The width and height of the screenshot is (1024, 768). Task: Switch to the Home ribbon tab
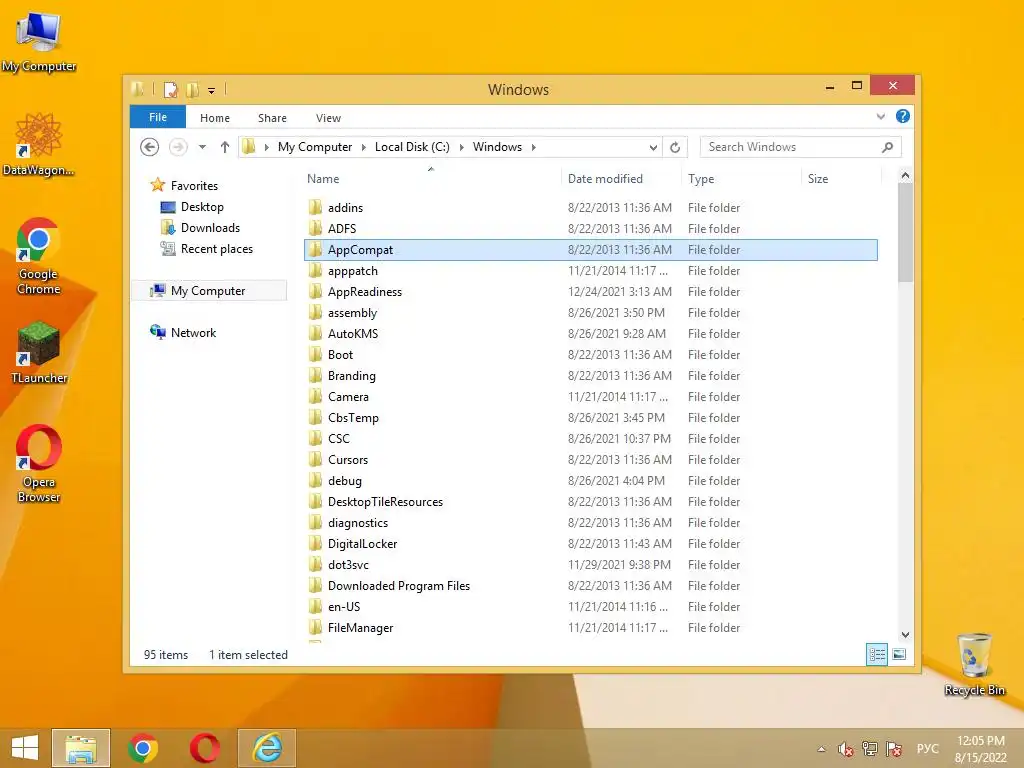(x=215, y=118)
